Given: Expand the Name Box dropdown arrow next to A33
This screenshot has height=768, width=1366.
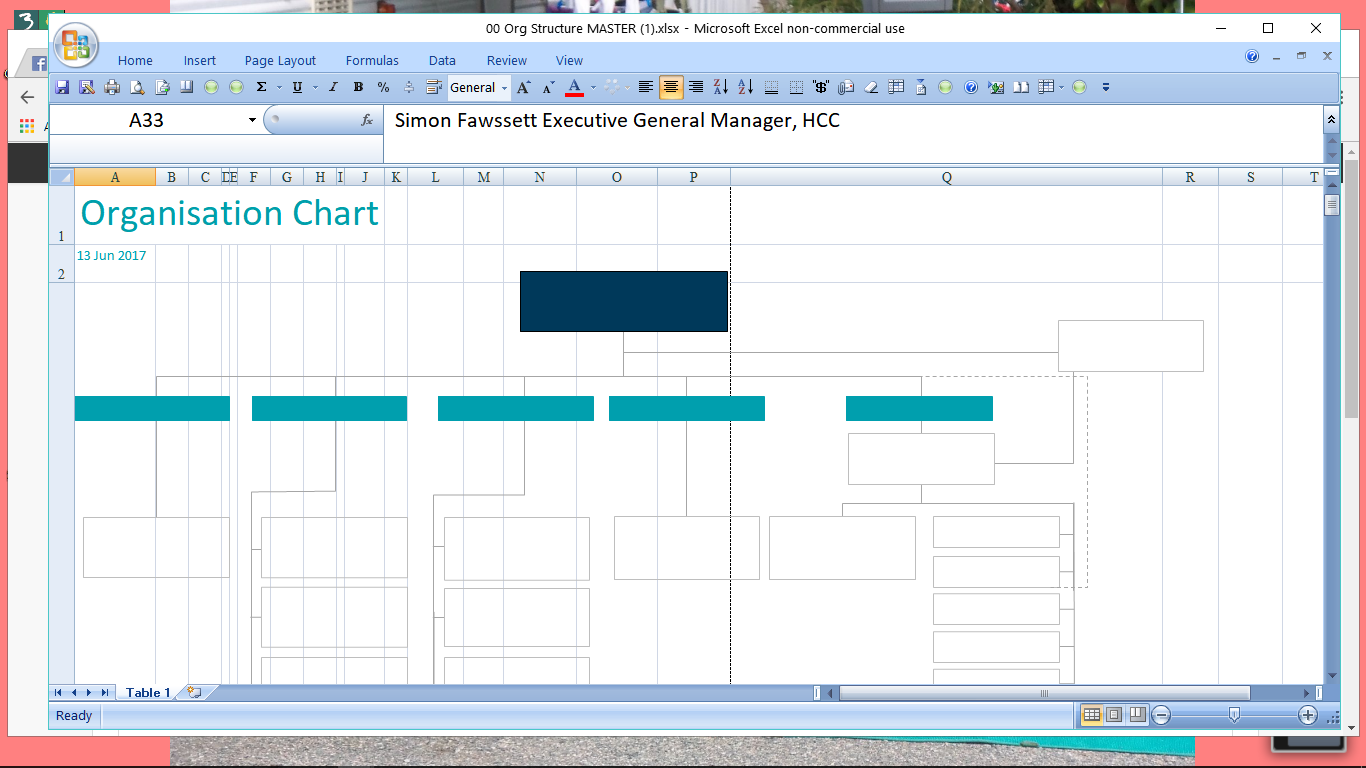Looking at the screenshot, I should click(252, 121).
